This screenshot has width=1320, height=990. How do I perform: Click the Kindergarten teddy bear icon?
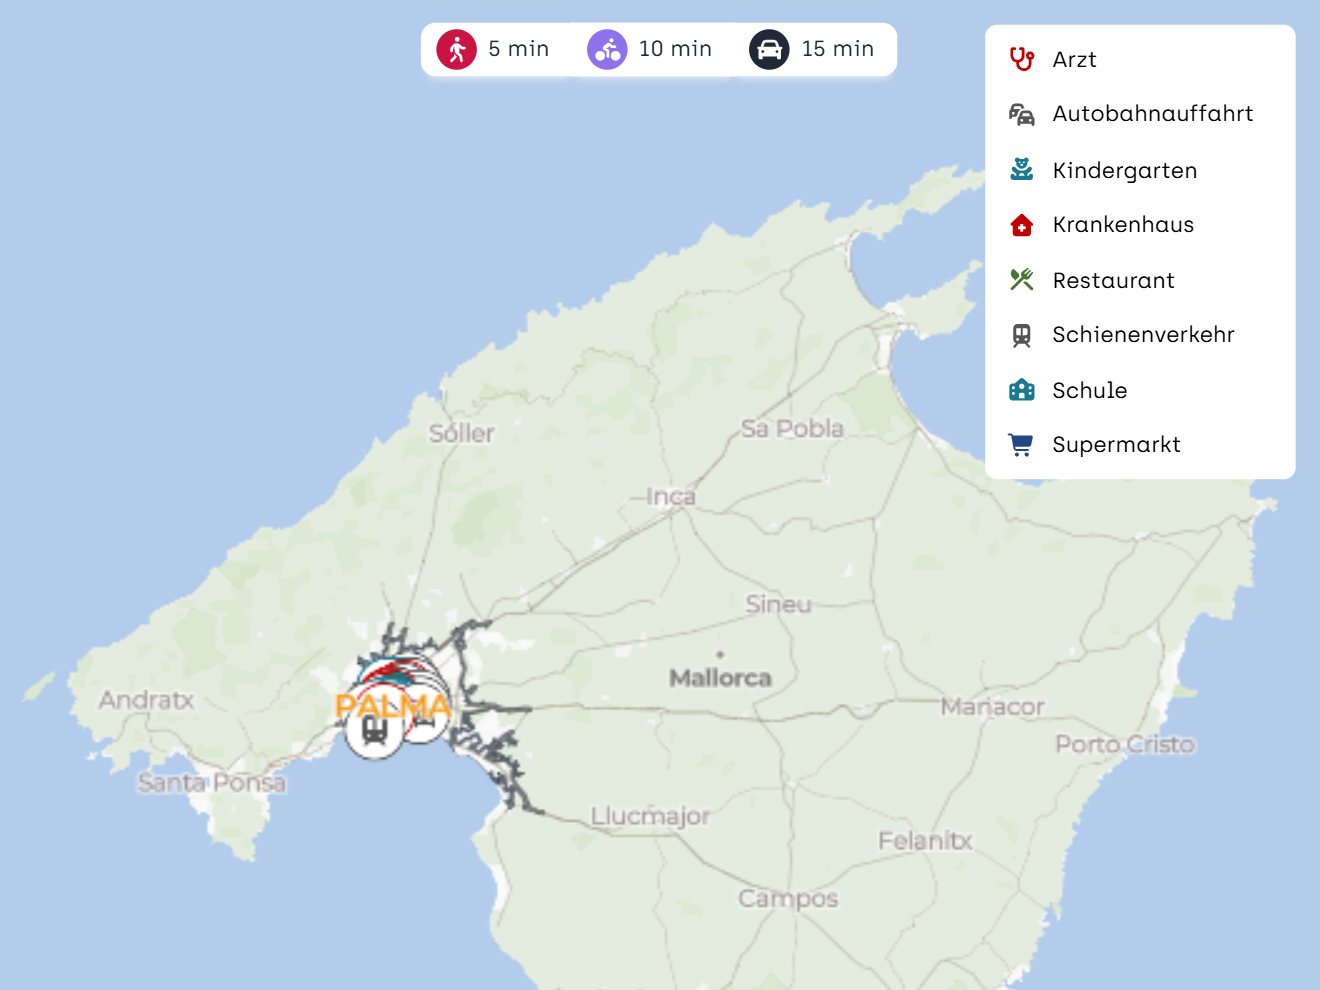tap(1021, 170)
